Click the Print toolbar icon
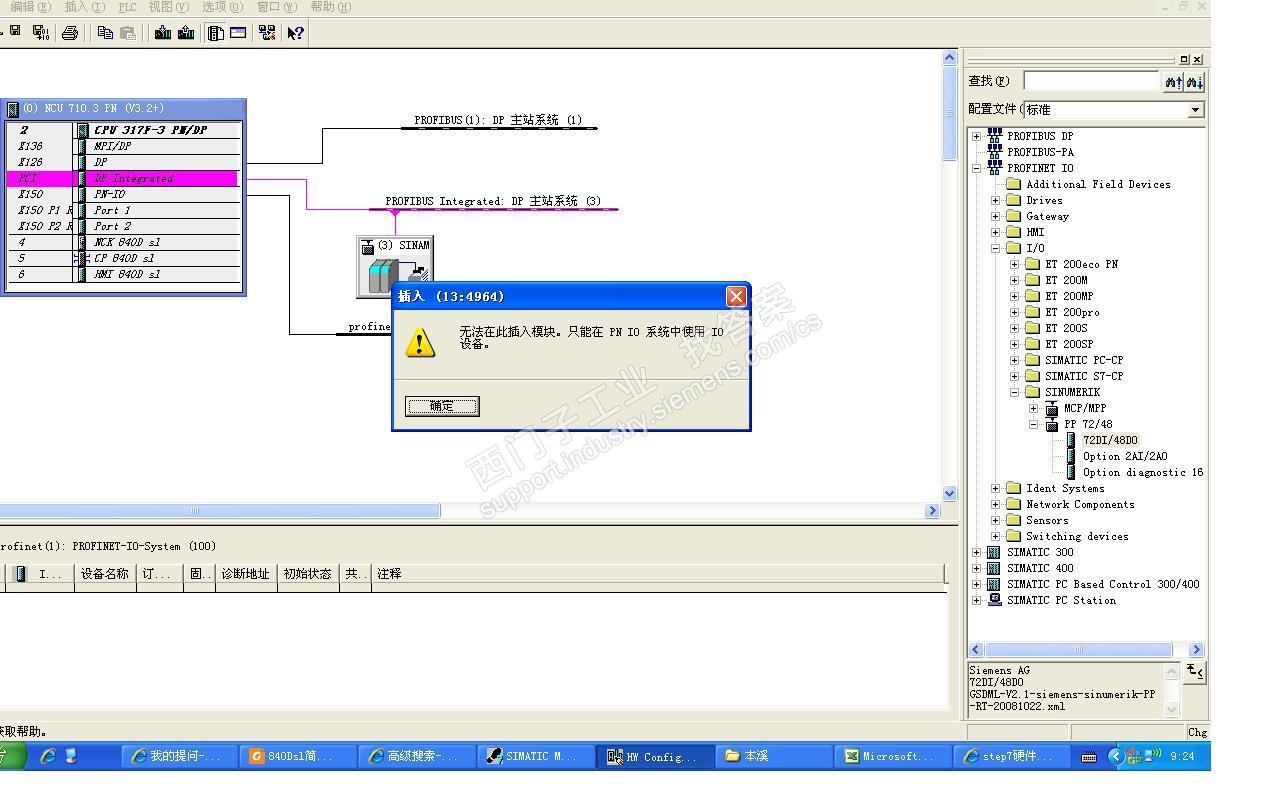 pyautogui.click(x=70, y=32)
